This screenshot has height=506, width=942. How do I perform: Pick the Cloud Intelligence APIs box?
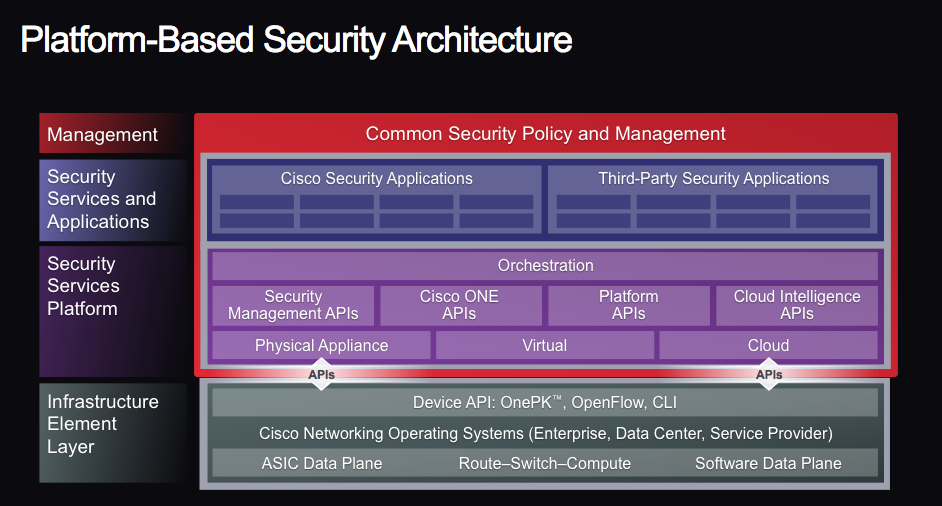click(796, 305)
